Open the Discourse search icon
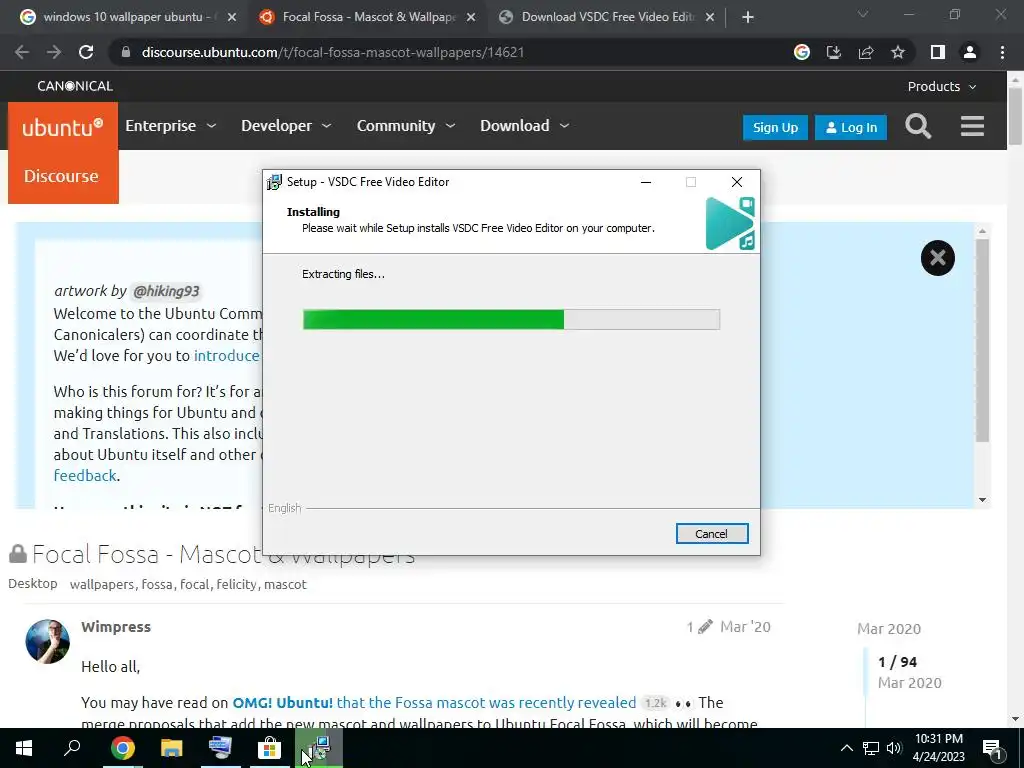Viewport: 1024px width, 768px height. [918, 126]
